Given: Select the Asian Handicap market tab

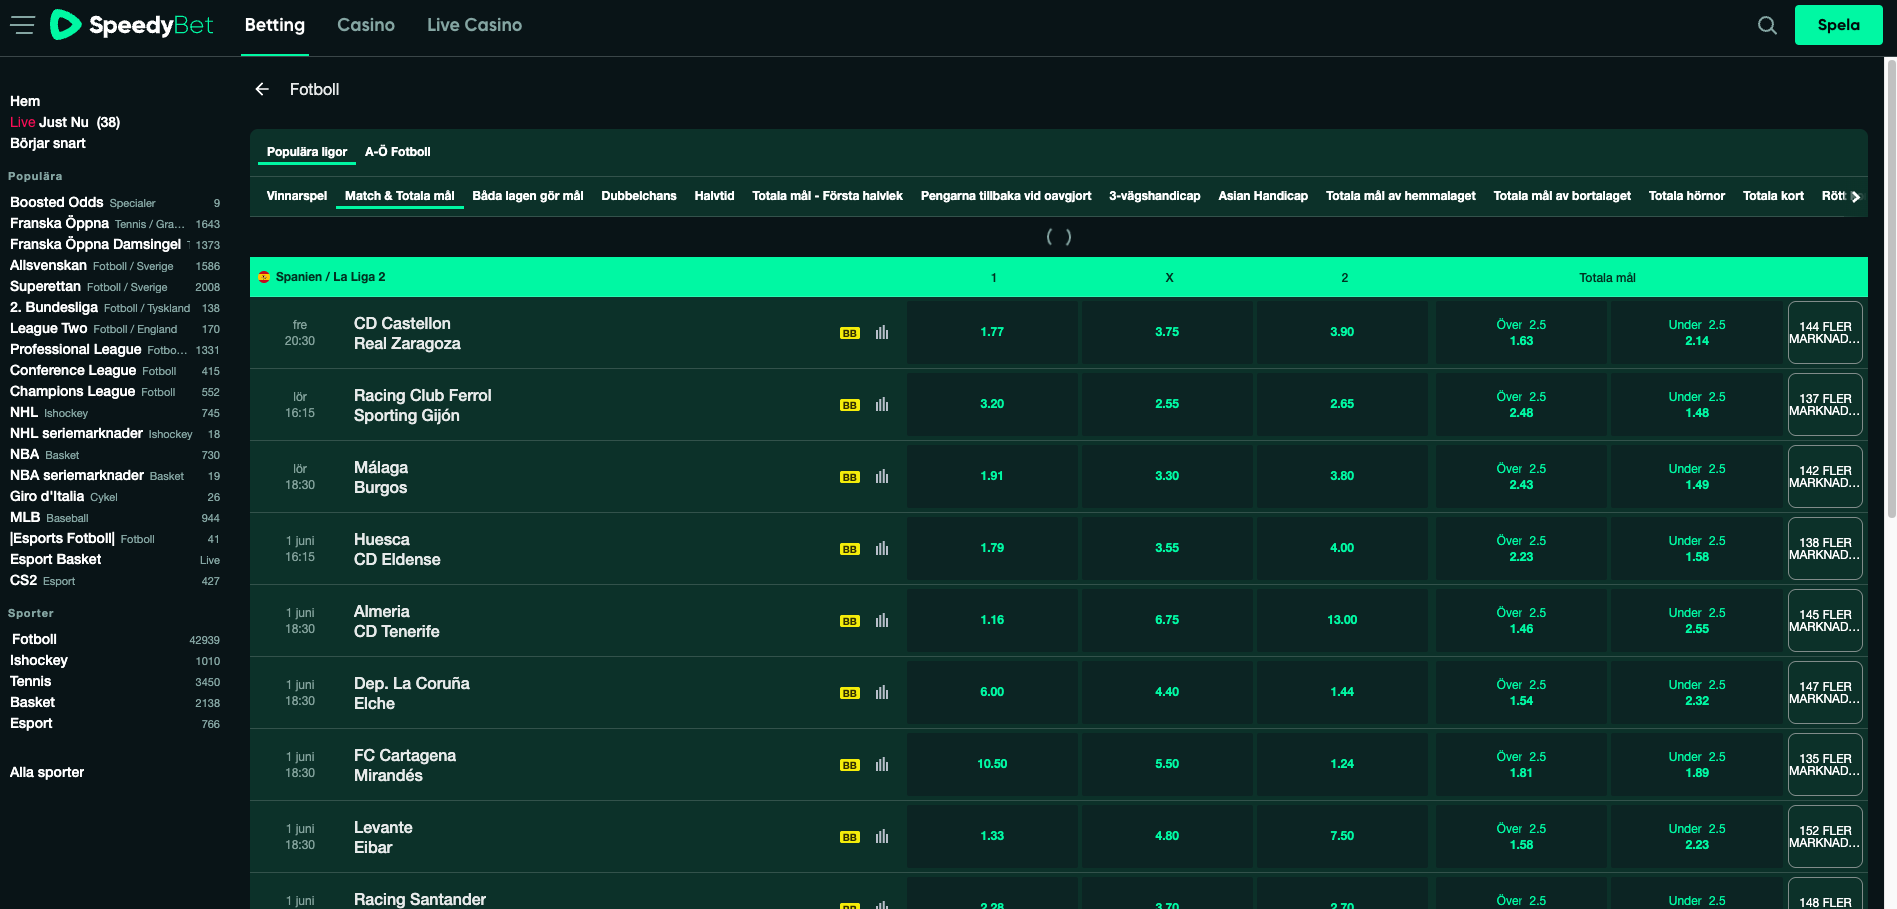Looking at the screenshot, I should pos(1263,196).
